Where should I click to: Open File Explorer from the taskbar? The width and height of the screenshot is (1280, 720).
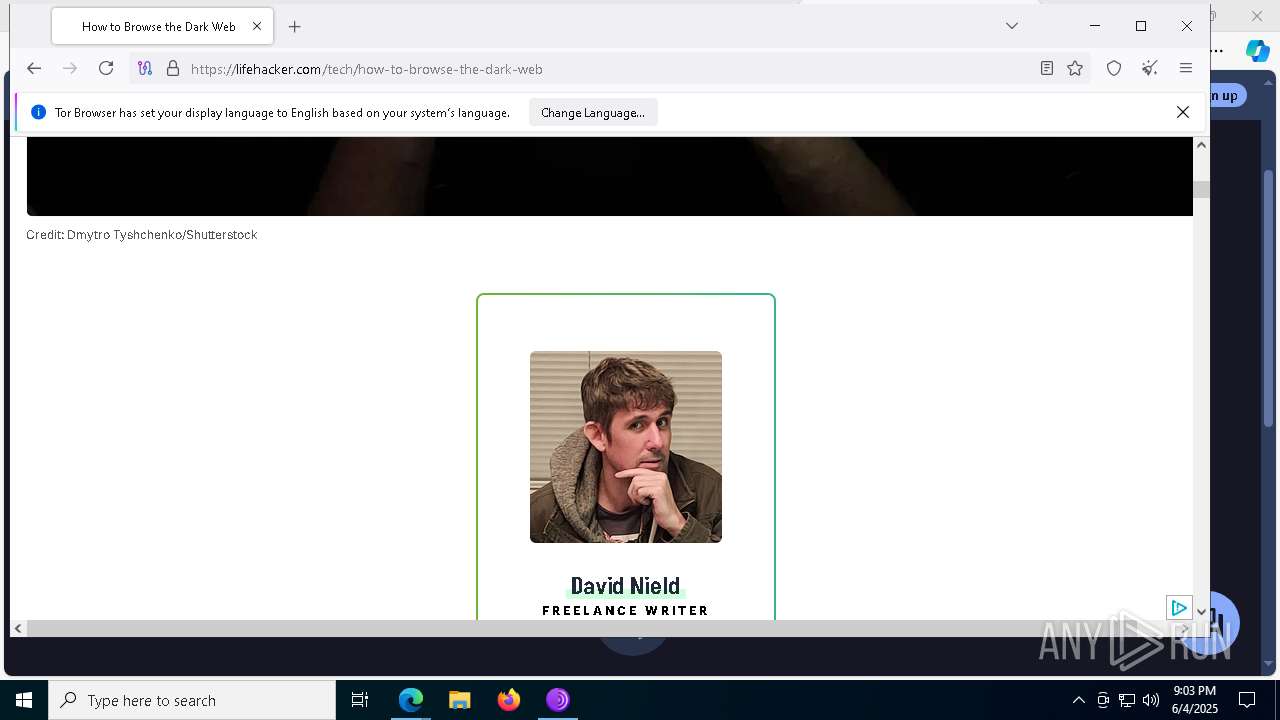(460, 700)
